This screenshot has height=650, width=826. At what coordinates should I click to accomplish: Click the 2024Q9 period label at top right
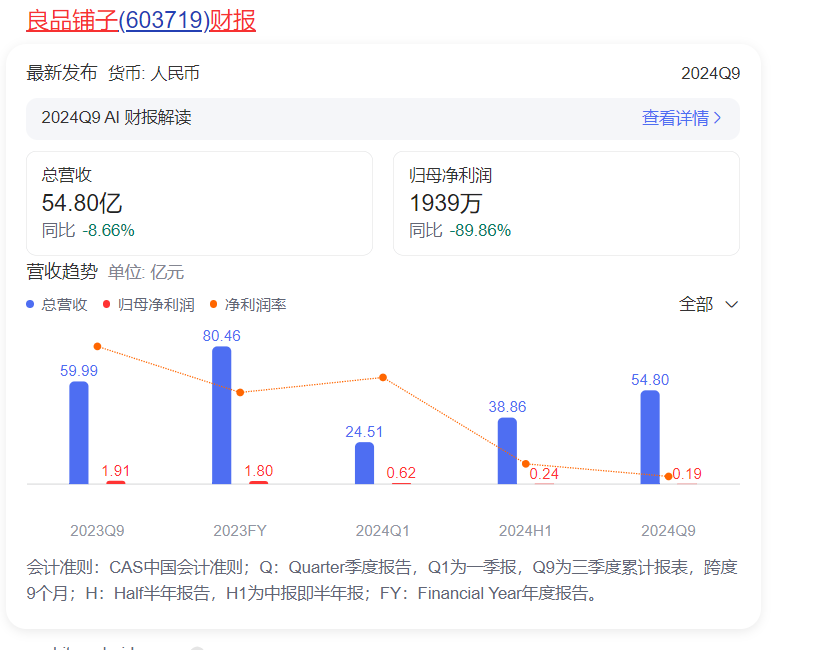pyautogui.click(x=711, y=73)
